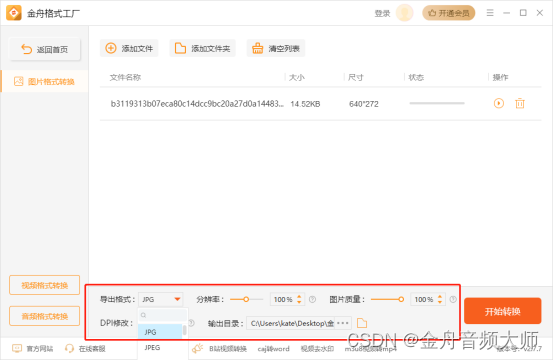Click the 输出目录 path field
The image size is (554, 360).
[x=291, y=323]
